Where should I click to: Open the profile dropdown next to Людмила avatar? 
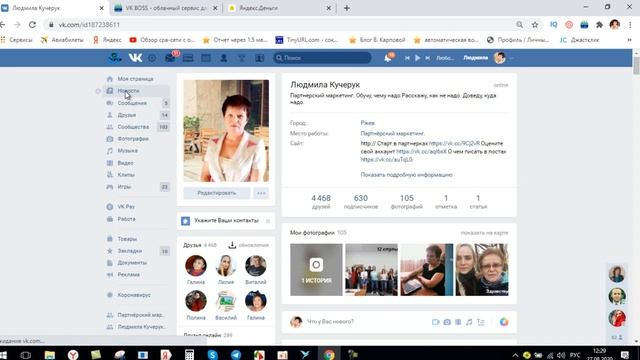511,58
